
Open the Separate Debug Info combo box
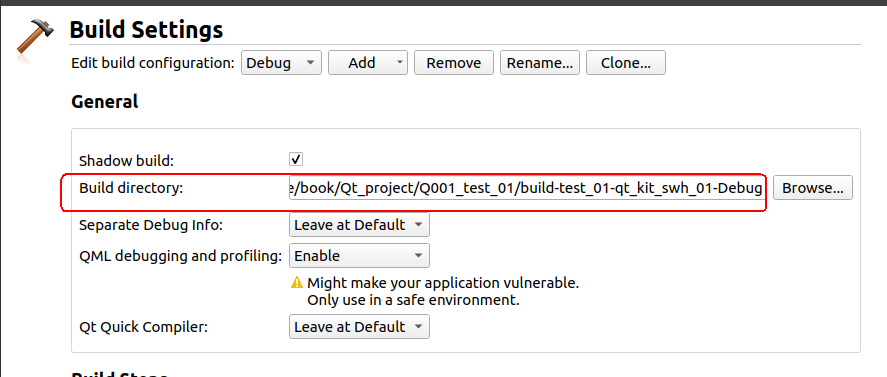pos(359,225)
